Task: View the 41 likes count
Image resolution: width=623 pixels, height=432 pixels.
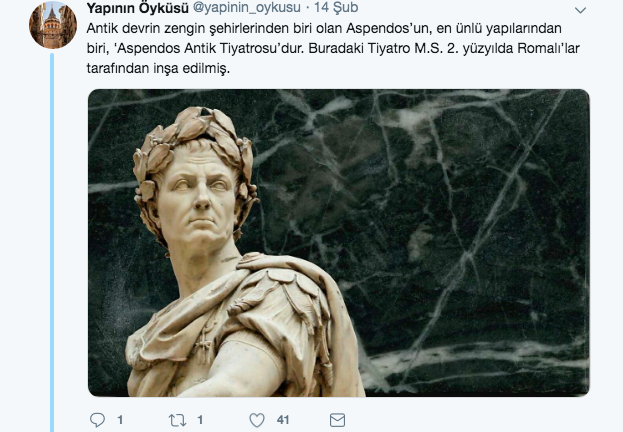Action: pos(283,420)
